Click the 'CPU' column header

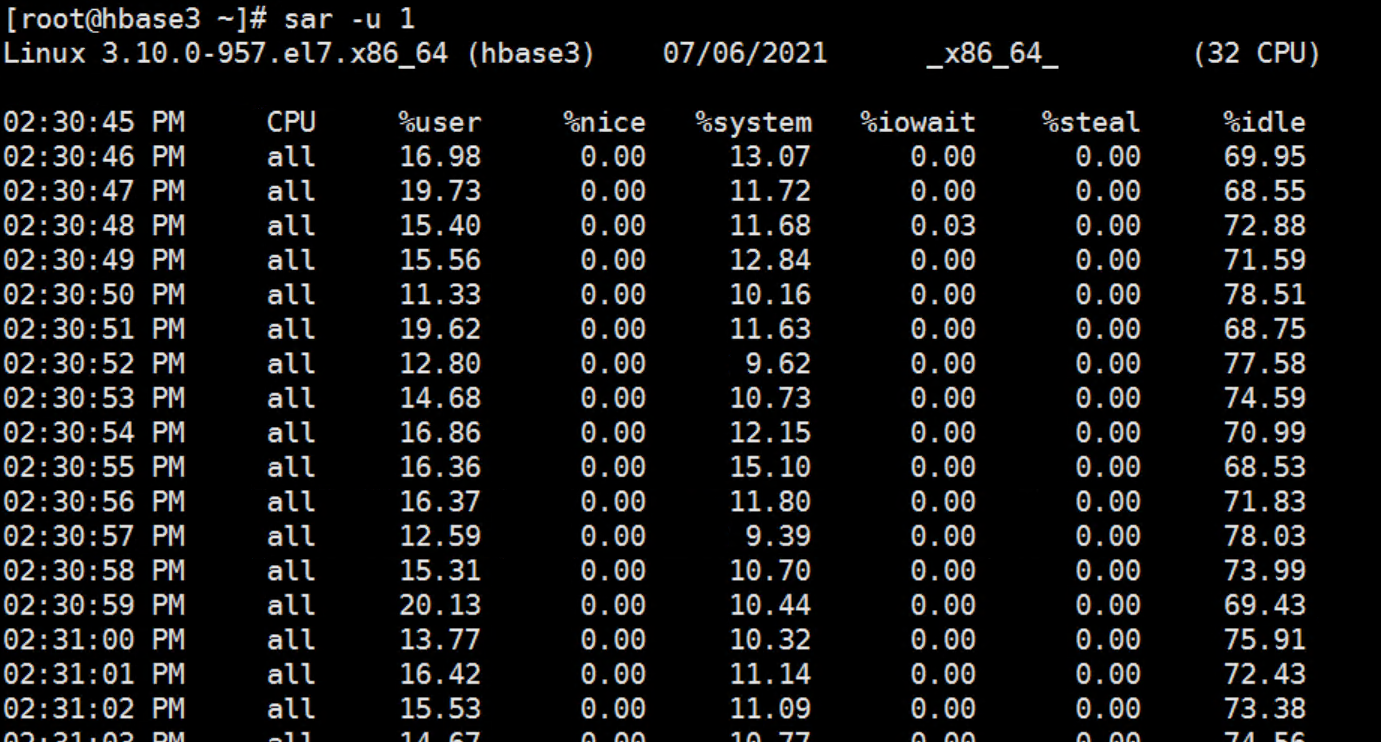291,123
